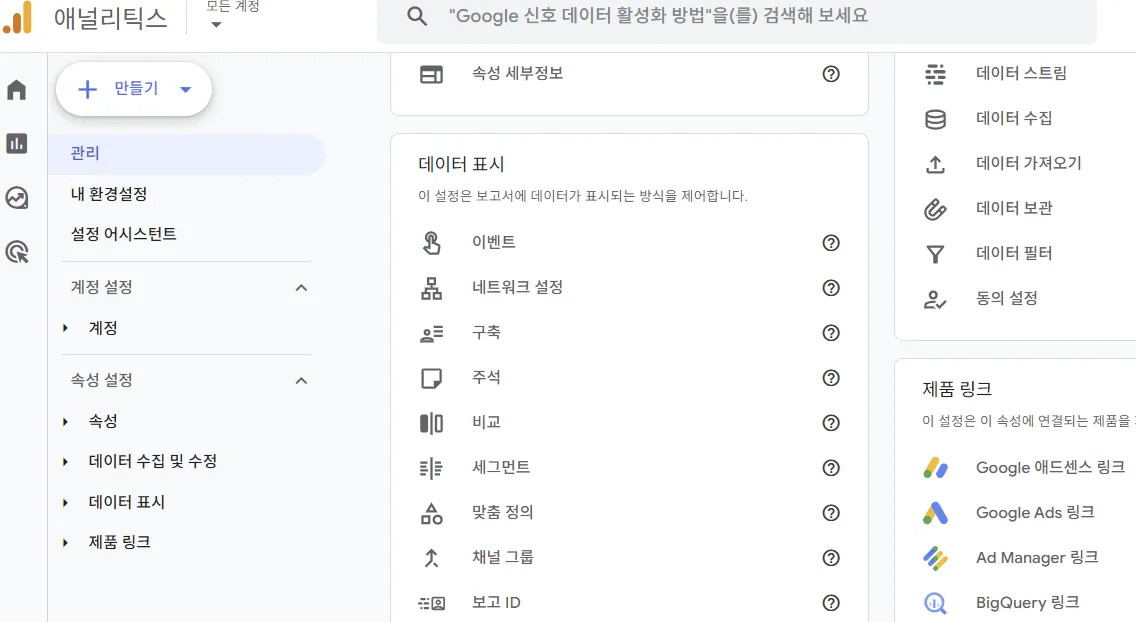The width and height of the screenshot is (1136, 622).
Task: Open help for 이벤트 row
Action: [x=831, y=243]
